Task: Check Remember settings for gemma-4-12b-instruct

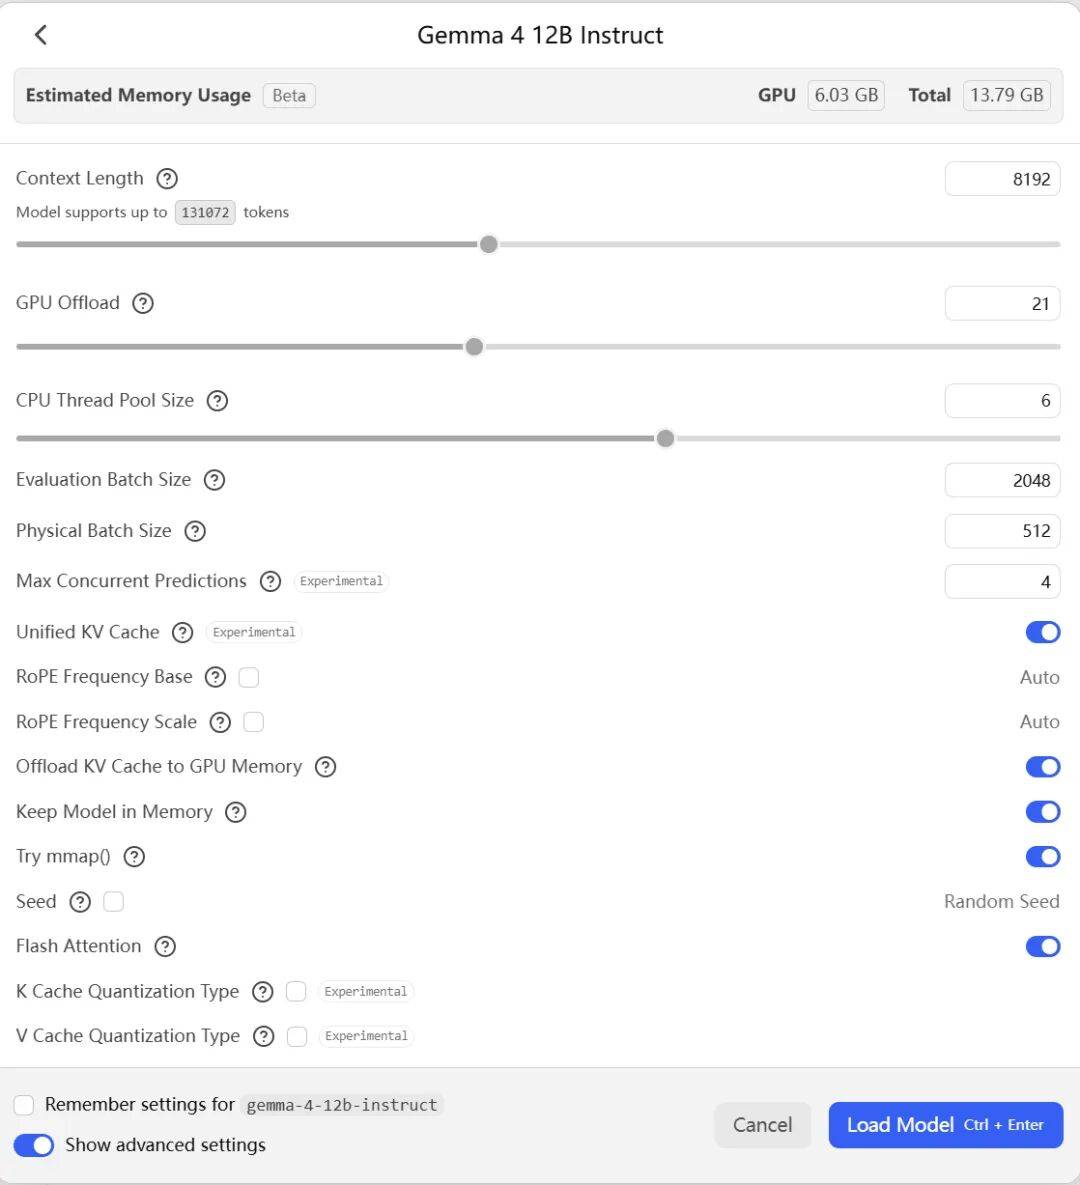Action: (x=24, y=1105)
